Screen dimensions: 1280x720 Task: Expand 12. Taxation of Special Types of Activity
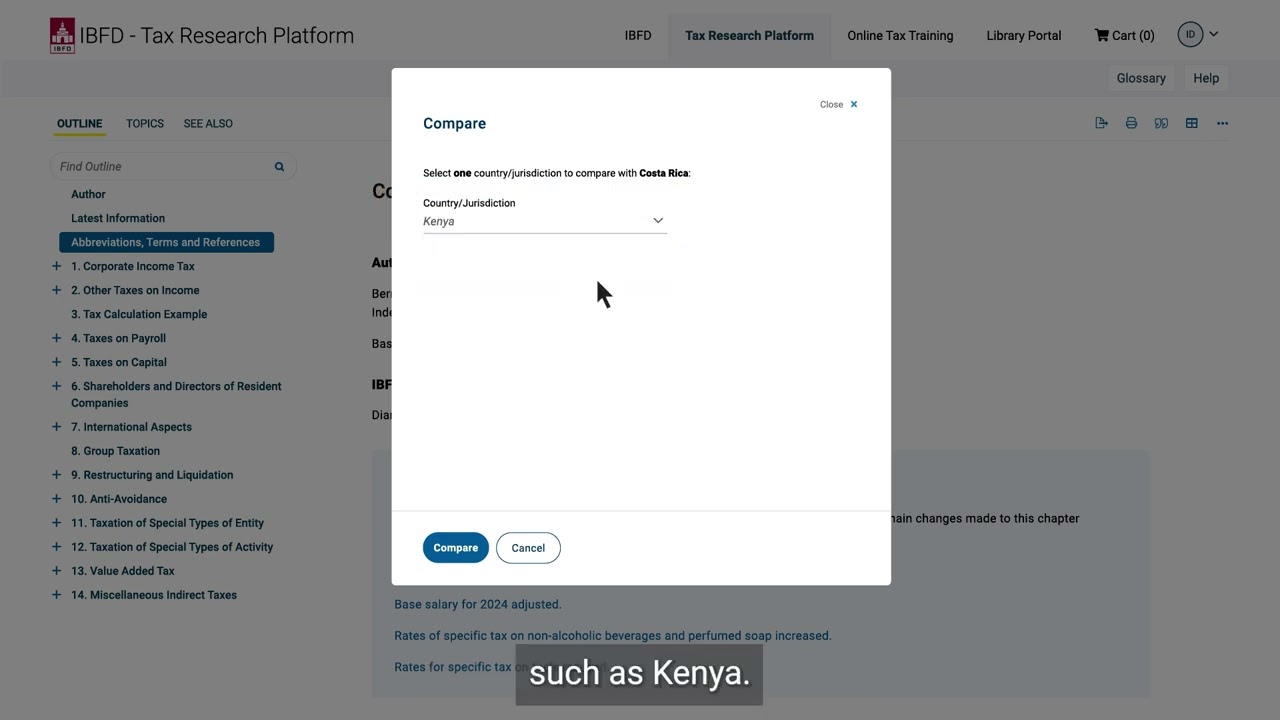[56, 547]
